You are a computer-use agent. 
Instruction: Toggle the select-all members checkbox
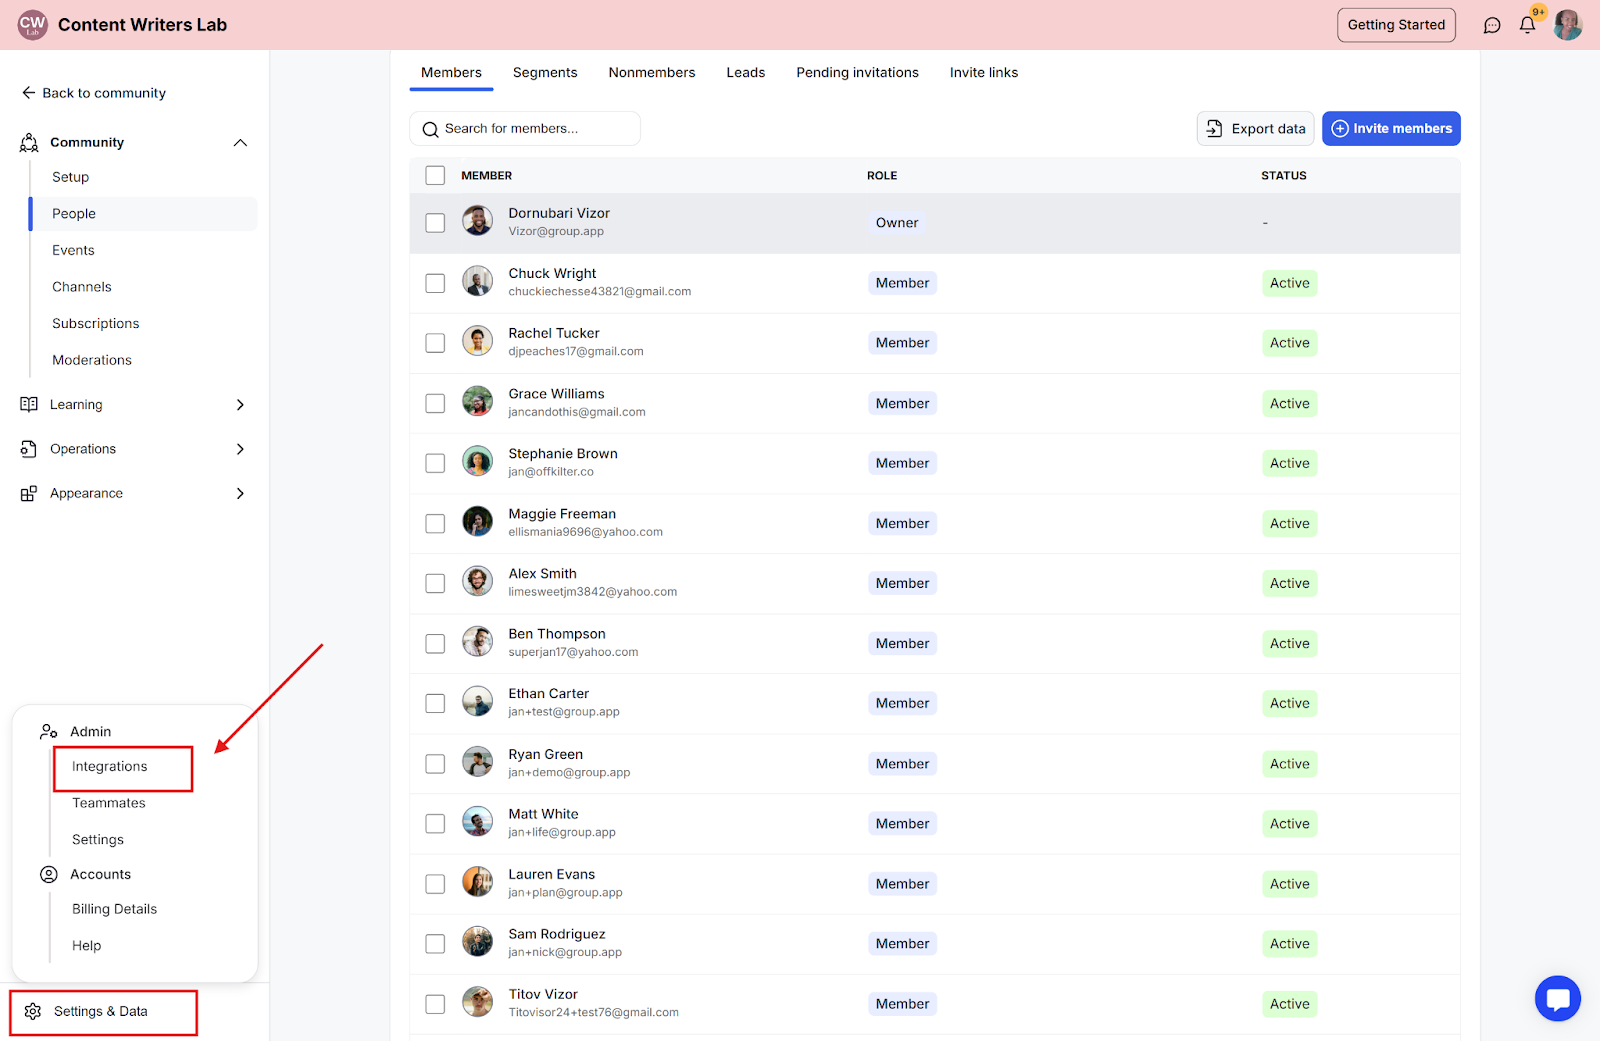pos(435,176)
